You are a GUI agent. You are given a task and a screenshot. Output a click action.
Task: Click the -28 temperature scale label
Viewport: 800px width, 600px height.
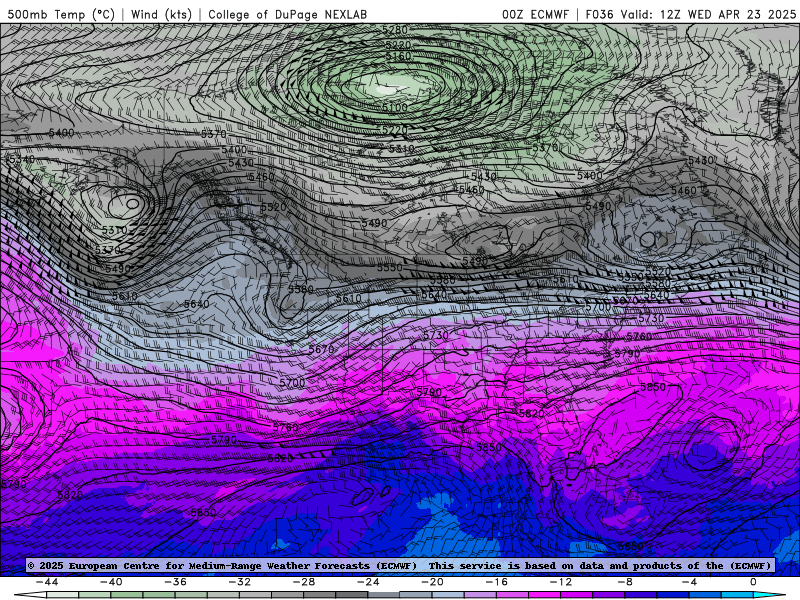(x=304, y=582)
